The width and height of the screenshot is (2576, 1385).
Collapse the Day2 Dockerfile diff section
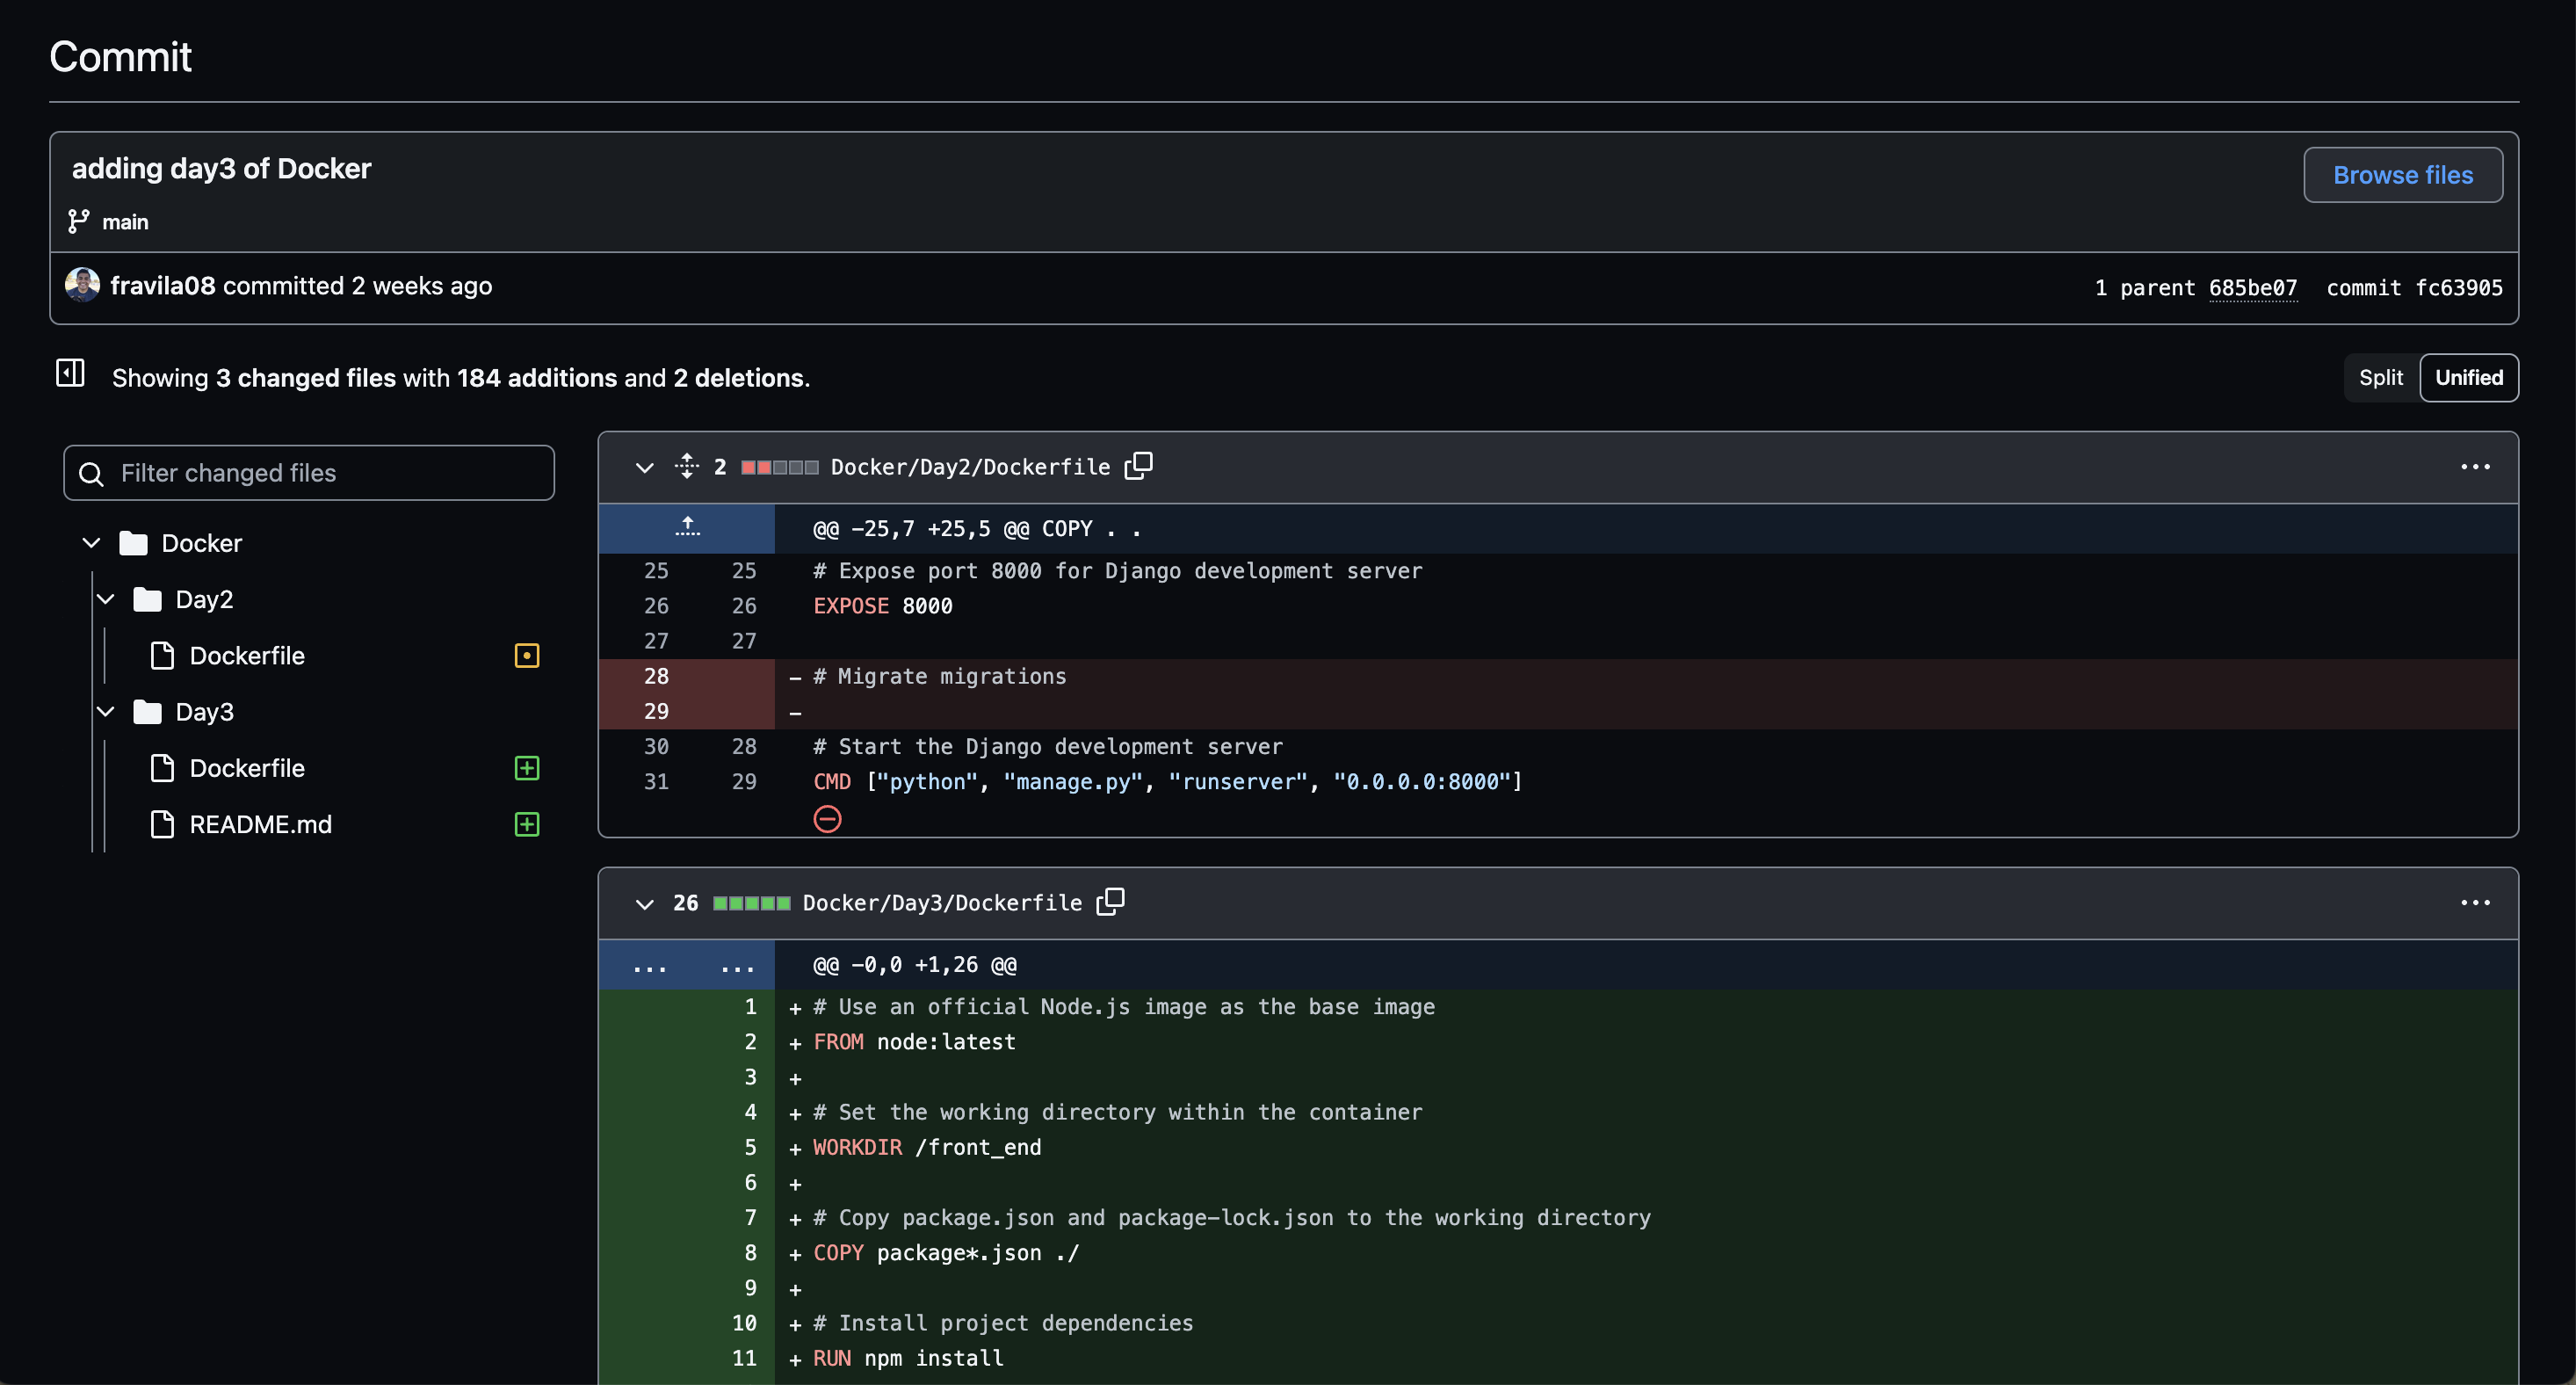pos(643,467)
